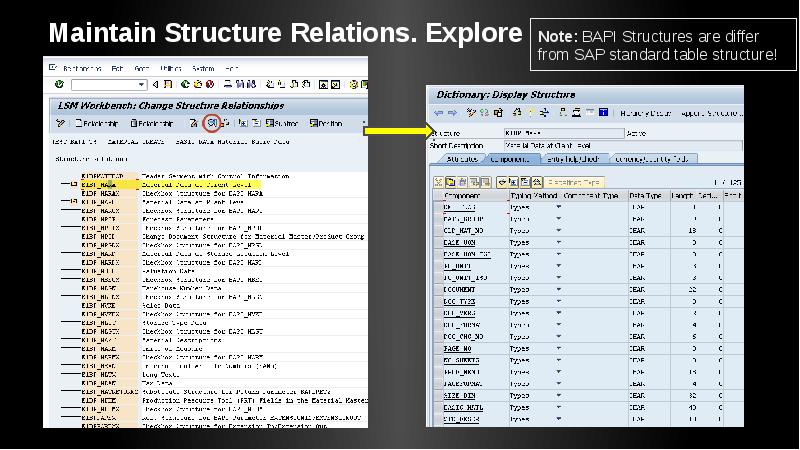Click the Short Description input field

[623, 145]
